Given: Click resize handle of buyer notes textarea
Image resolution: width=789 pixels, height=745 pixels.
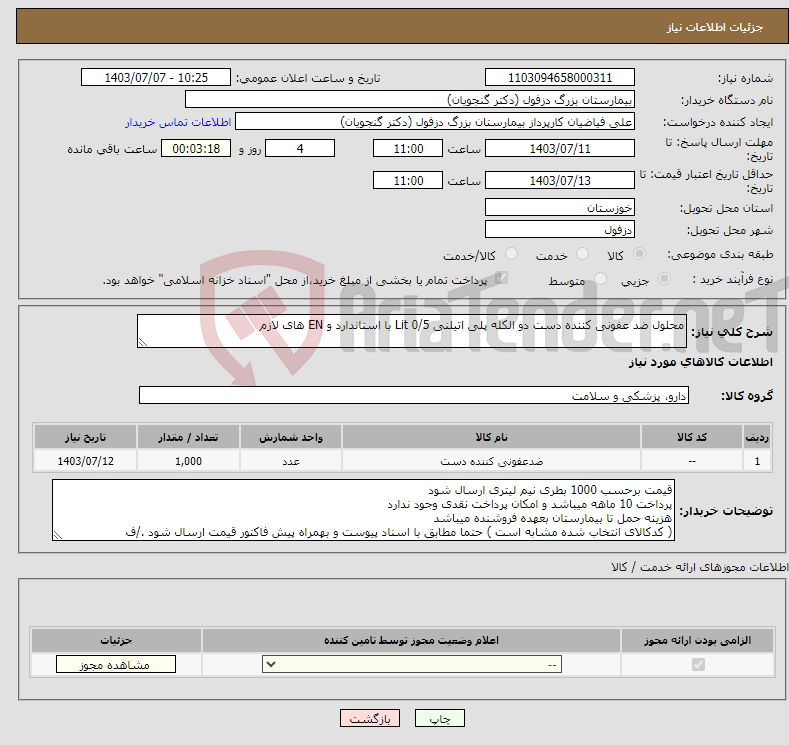Looking at the screenshot, I should (x=58, y=535).
